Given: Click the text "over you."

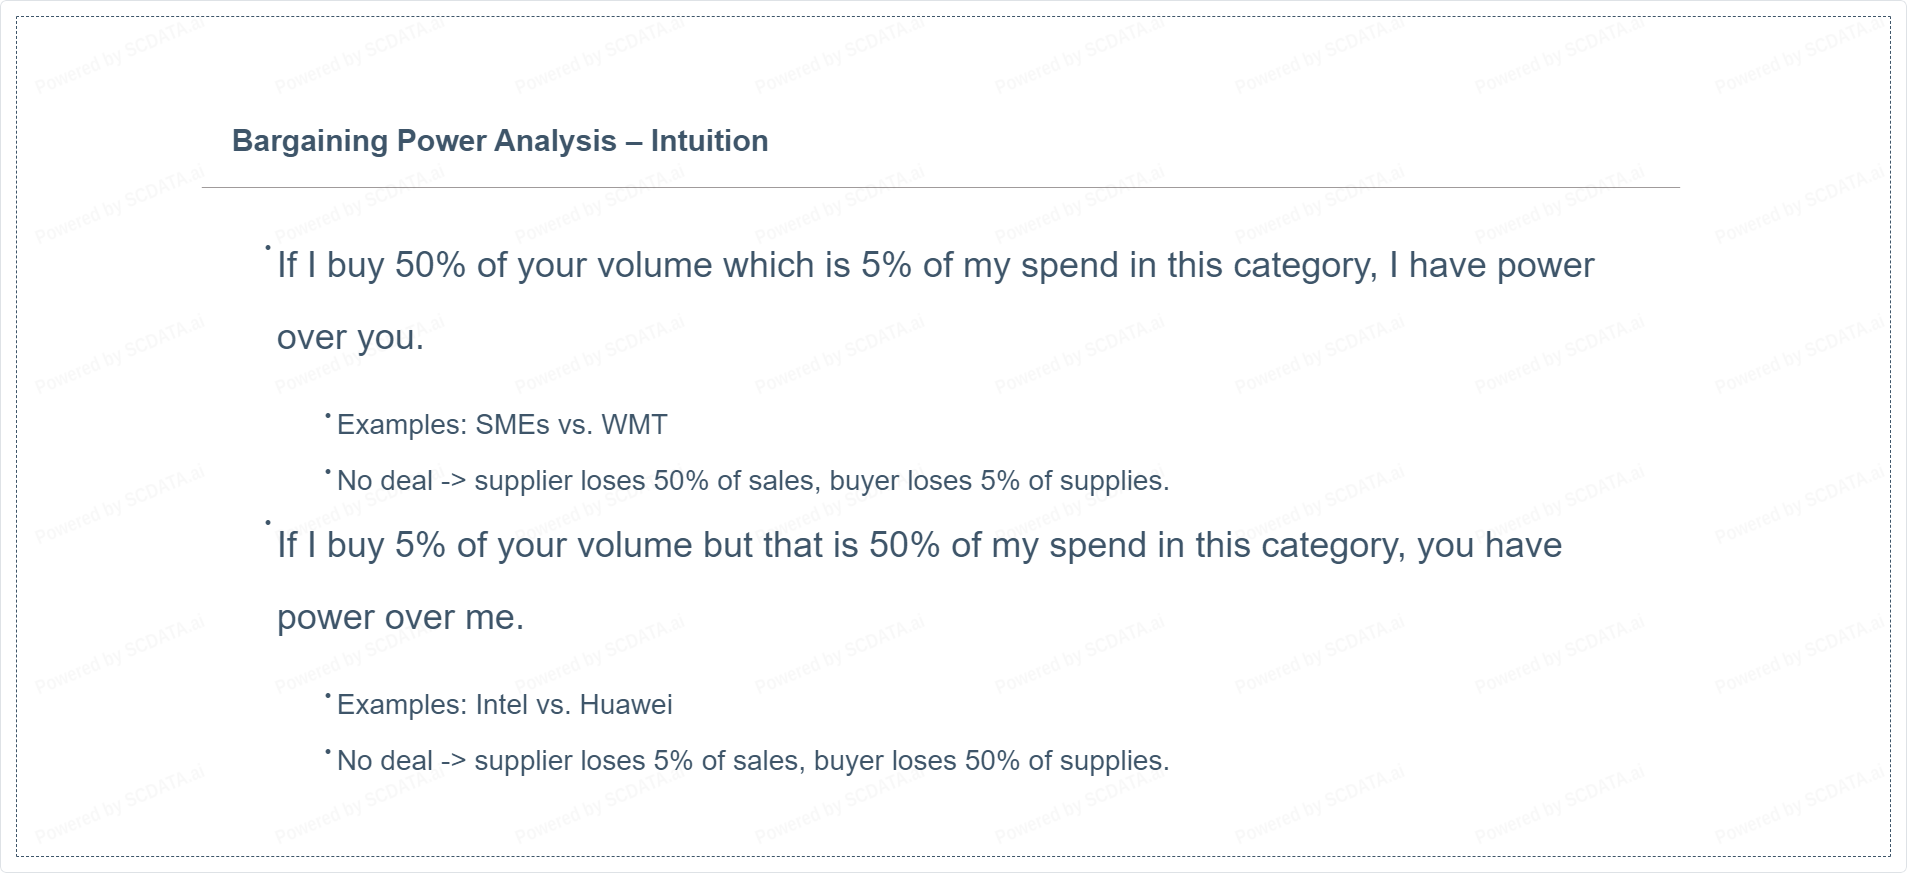Looking at the screenshot, I should pos(350,338).
